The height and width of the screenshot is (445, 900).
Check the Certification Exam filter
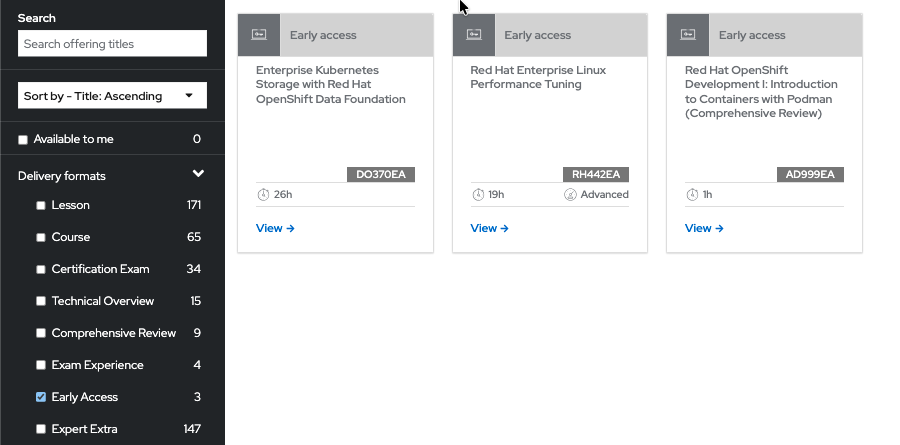click(41, 269)
